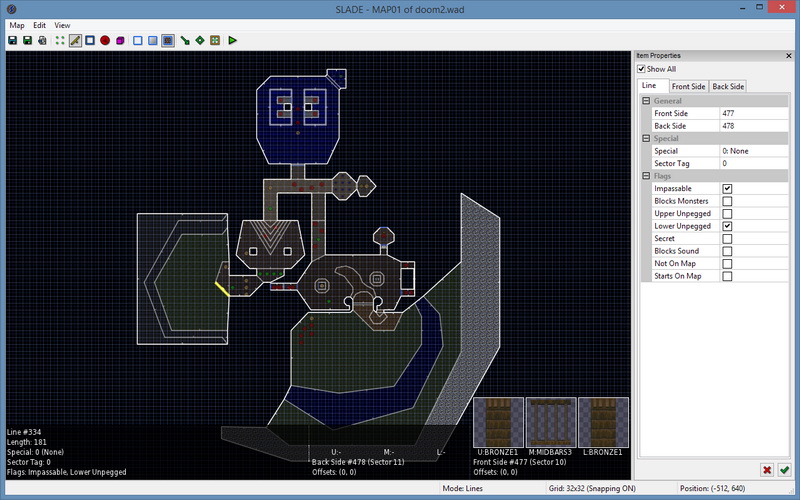Switch to Sectors edit mode
This screenshot has height=500, width=800.
point(89,41)
